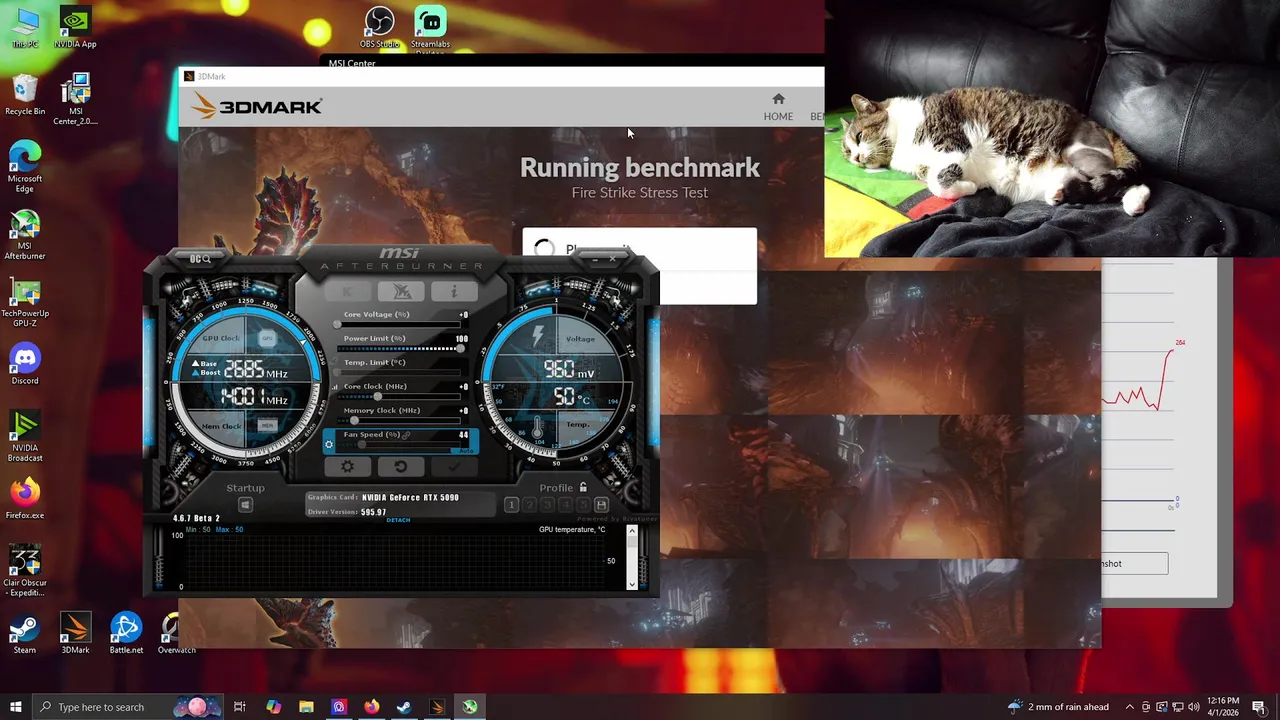The width and height of the screenshot is (1280, 720).
Task: Open the 3DMark desktop shortcut
Action: 75,634
